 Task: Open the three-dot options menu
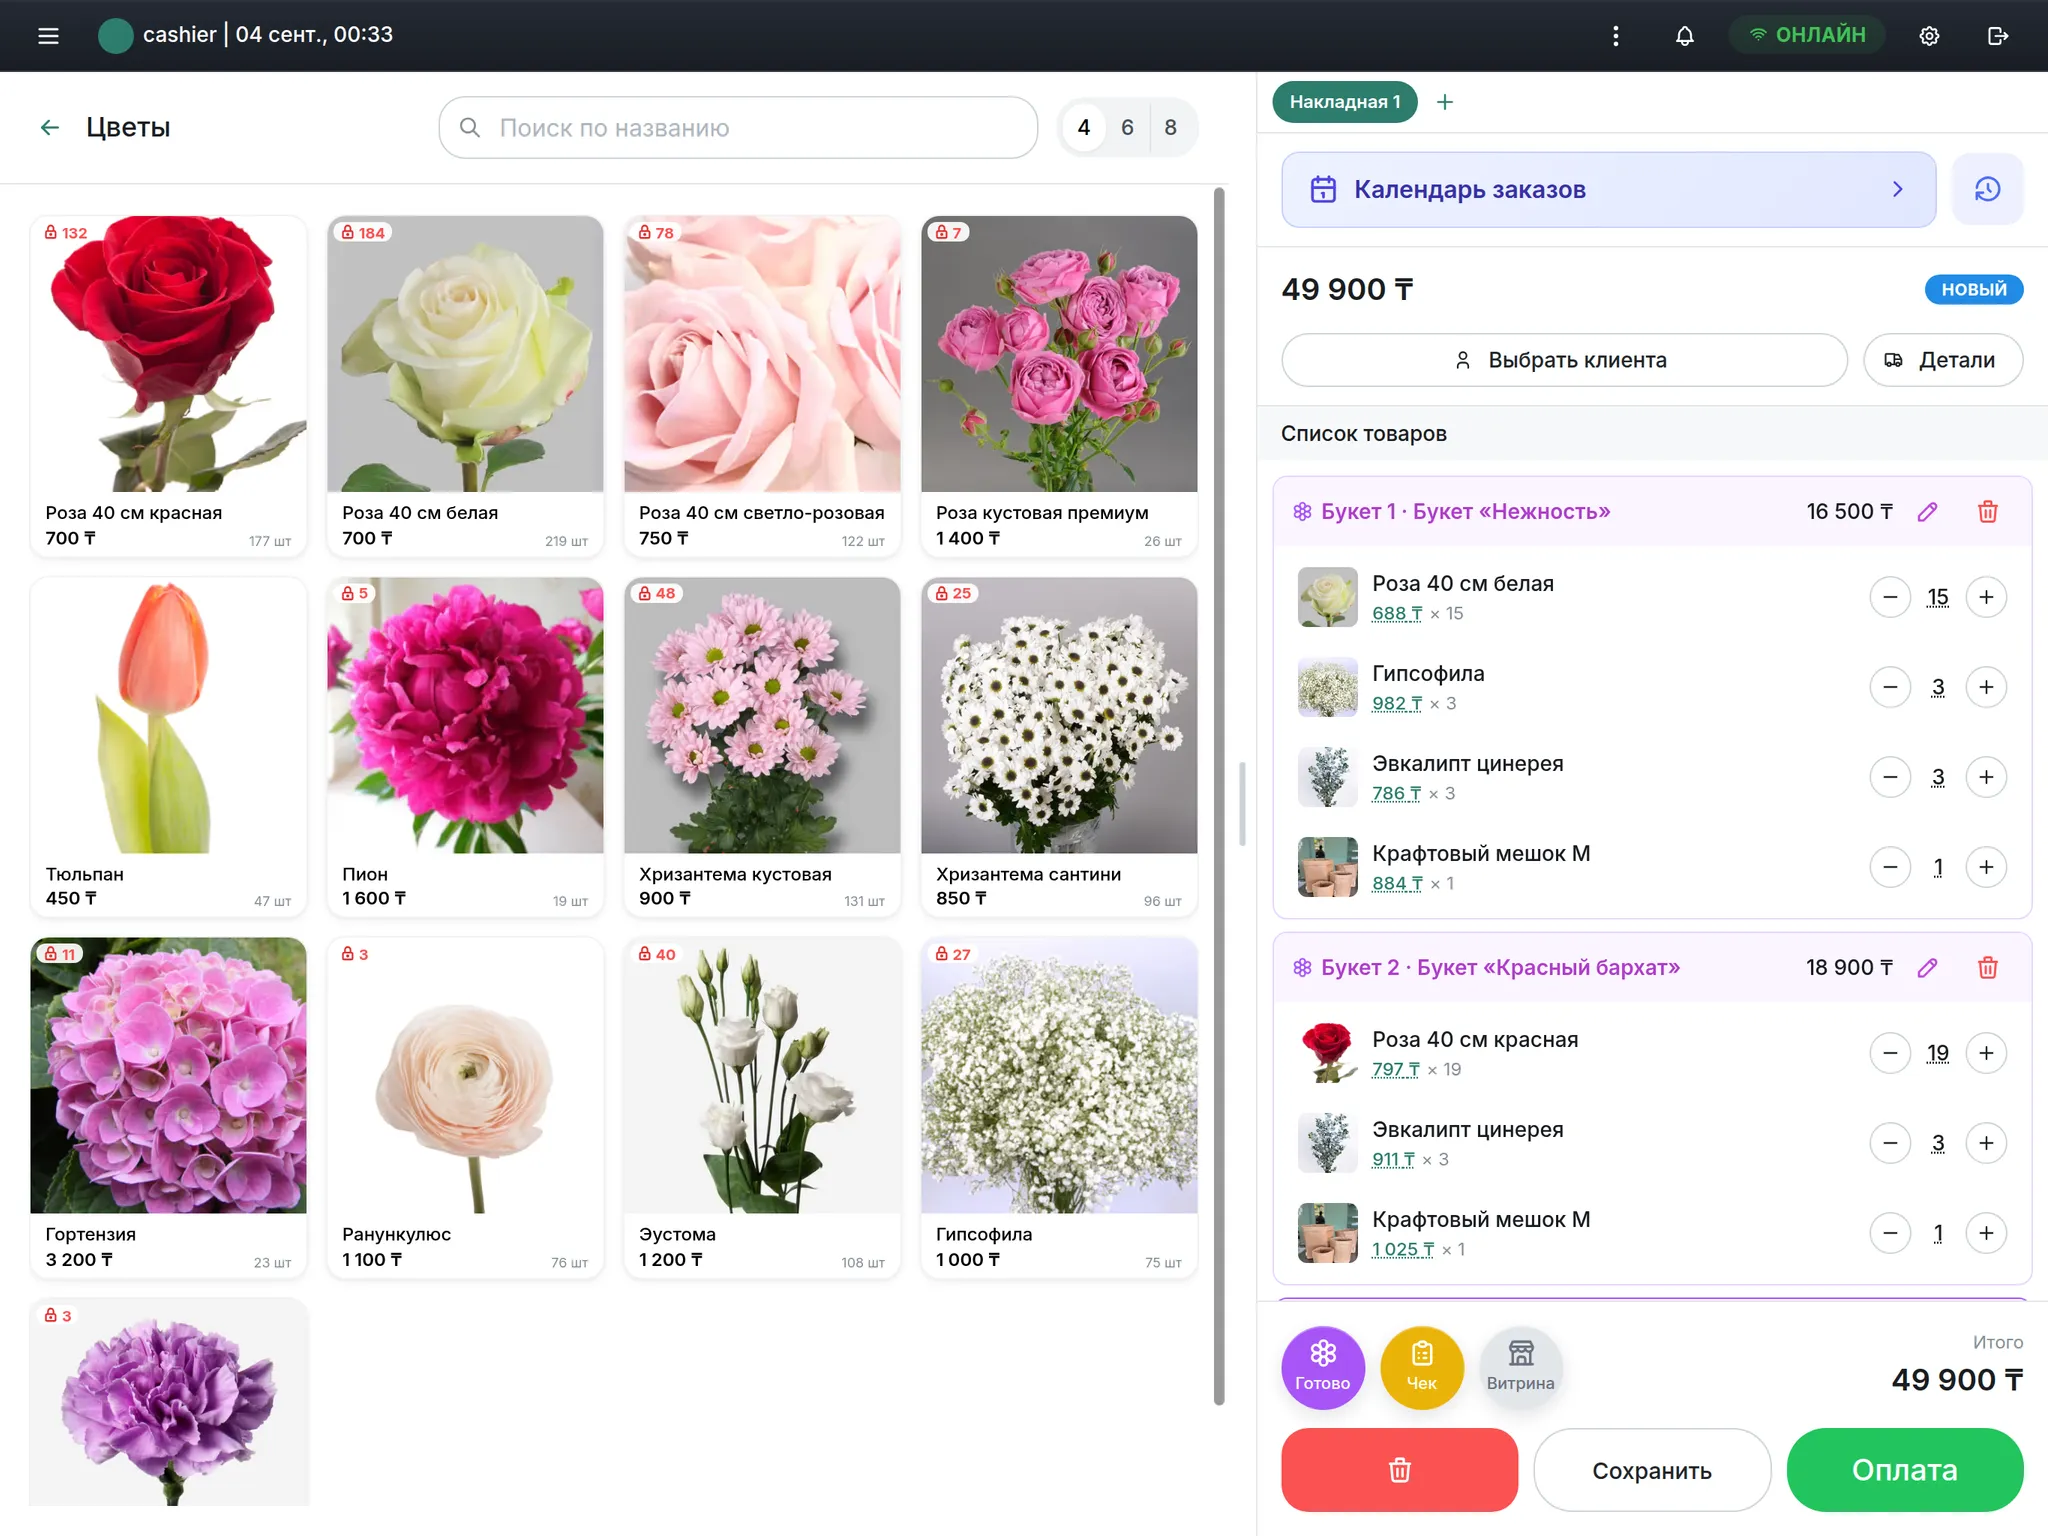(1616, 36)
